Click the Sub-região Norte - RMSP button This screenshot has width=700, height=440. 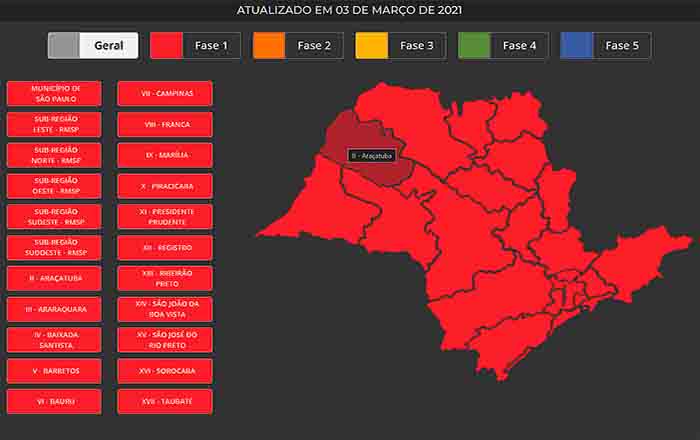[56, 155]
